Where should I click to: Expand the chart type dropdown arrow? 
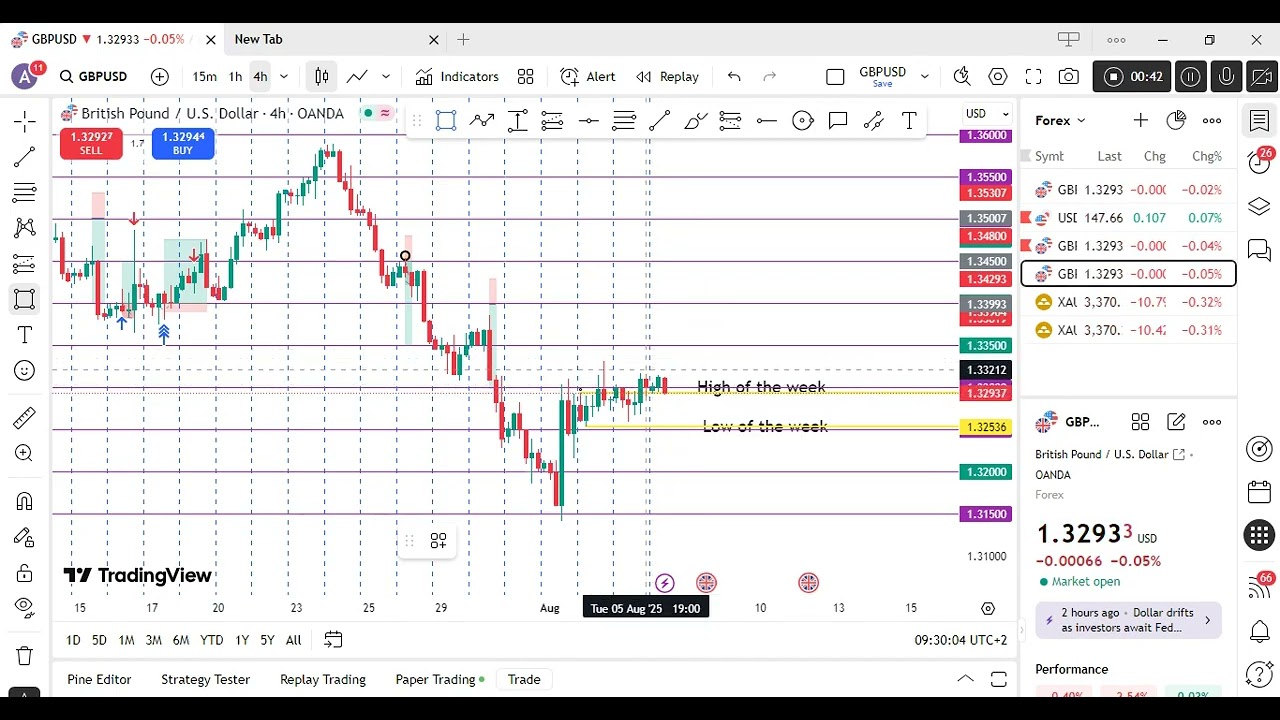click(386, 77)
